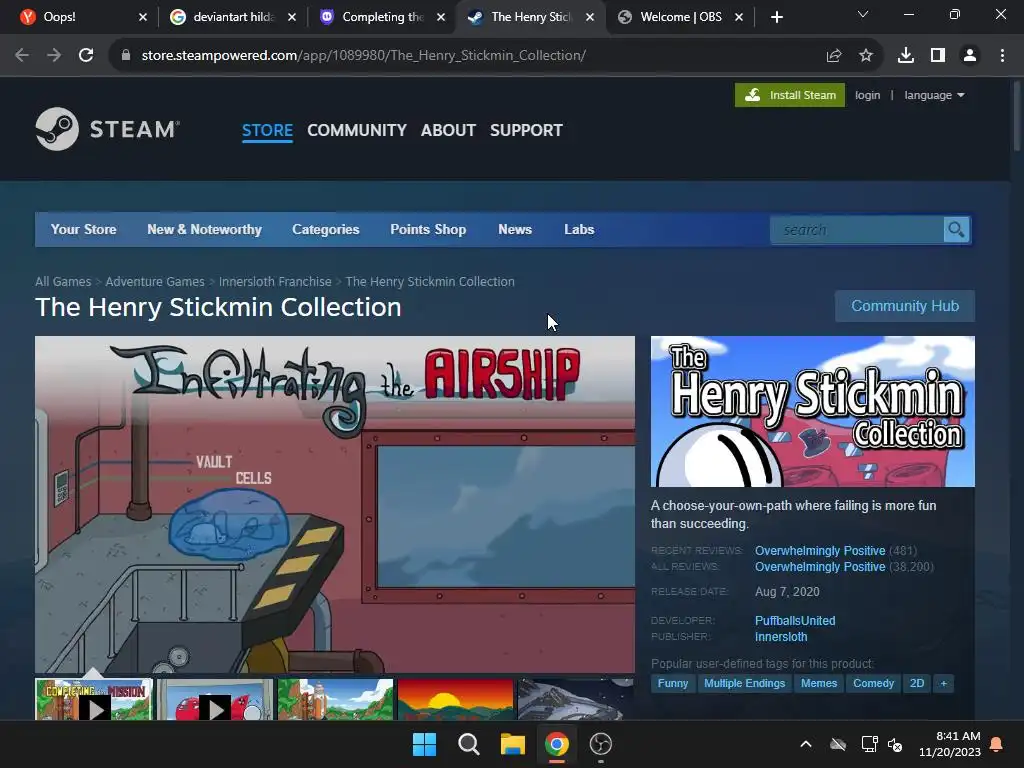Open the tab search chevron

[x=863, y=14]
